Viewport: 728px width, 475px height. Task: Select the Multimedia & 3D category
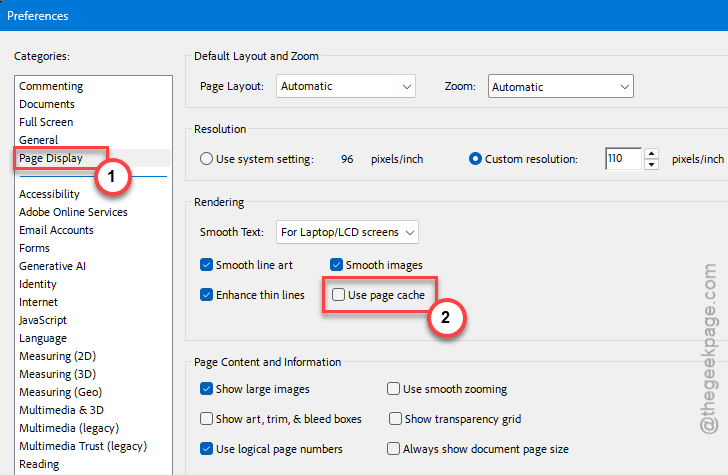tap(61, 410)
